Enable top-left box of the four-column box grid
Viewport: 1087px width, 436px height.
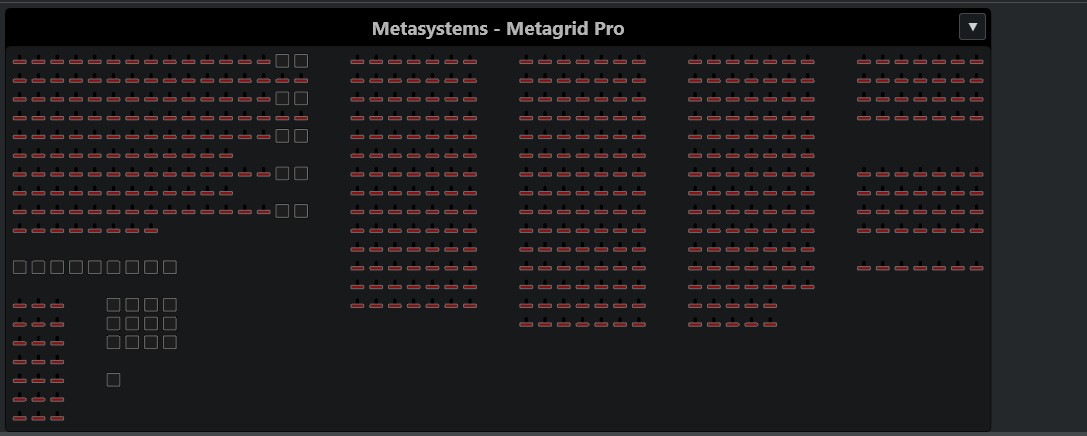113,304
